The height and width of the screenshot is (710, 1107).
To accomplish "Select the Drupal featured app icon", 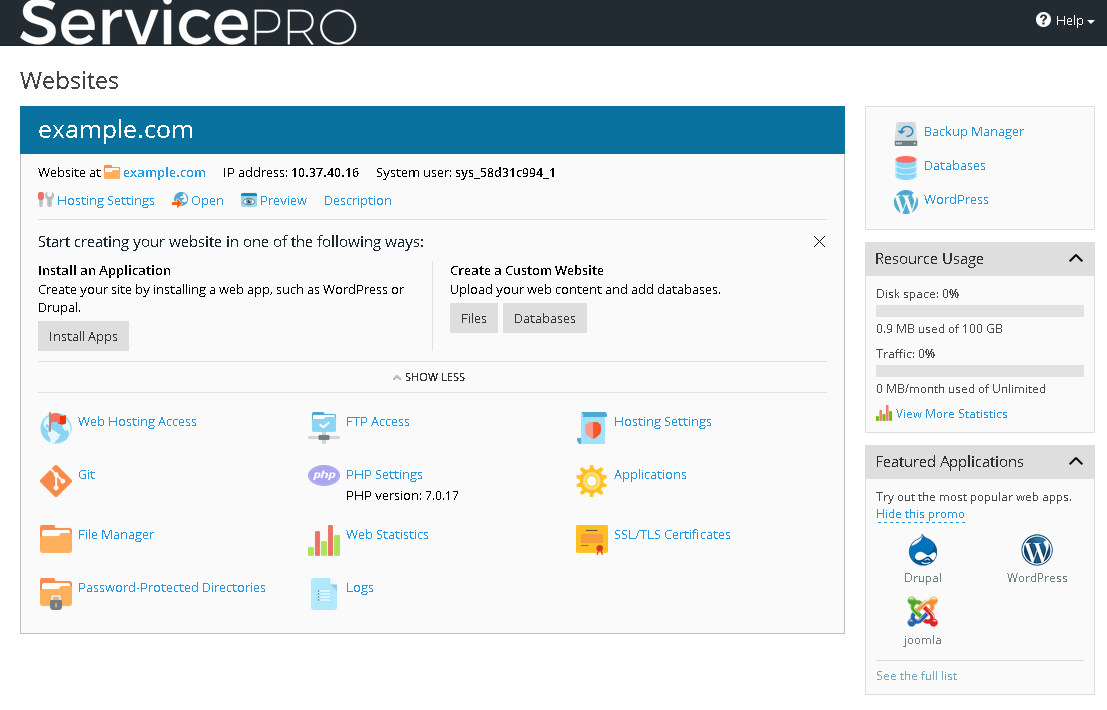I will (x=922, y=551).
